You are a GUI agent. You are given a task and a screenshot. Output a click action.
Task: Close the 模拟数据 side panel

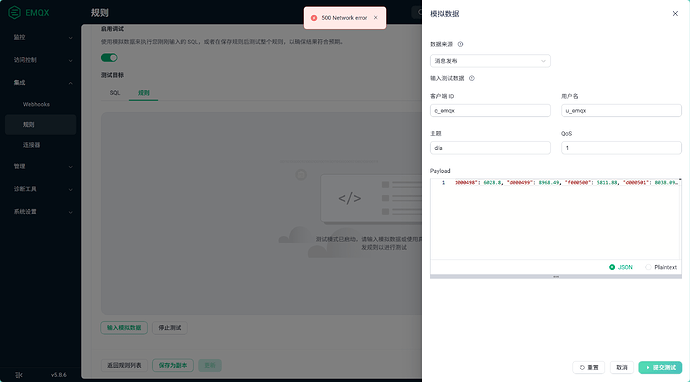(675, 14)
